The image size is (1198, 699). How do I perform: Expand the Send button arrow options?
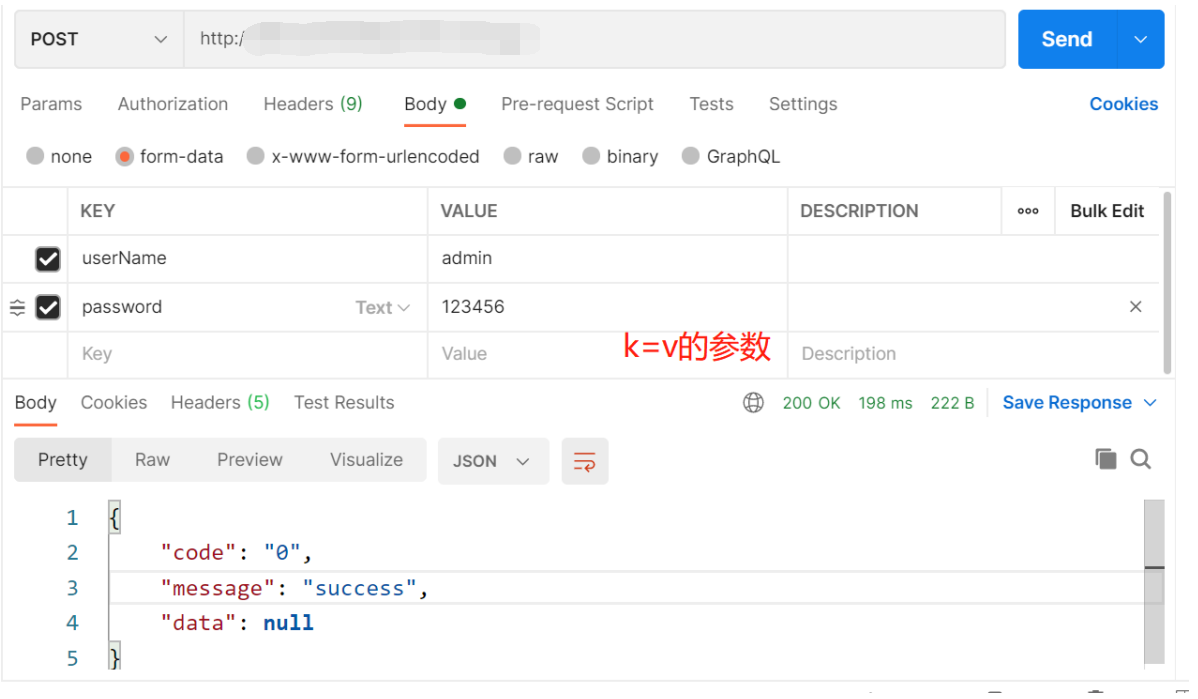(1141, 39)
